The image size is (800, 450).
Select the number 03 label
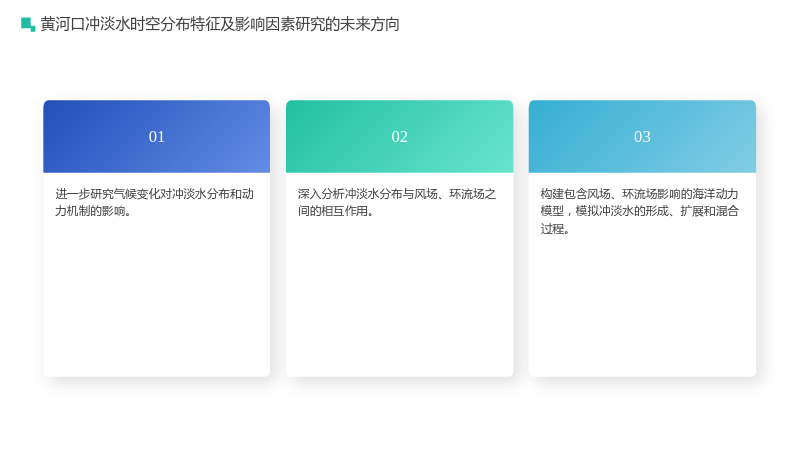click(x=642, y=137)
